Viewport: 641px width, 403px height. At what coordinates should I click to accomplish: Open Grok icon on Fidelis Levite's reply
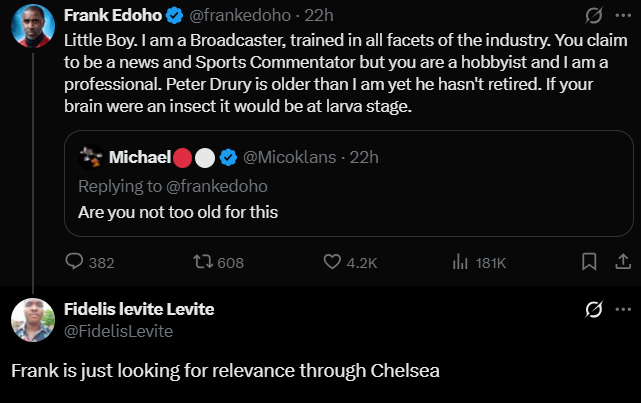point(592,309)
